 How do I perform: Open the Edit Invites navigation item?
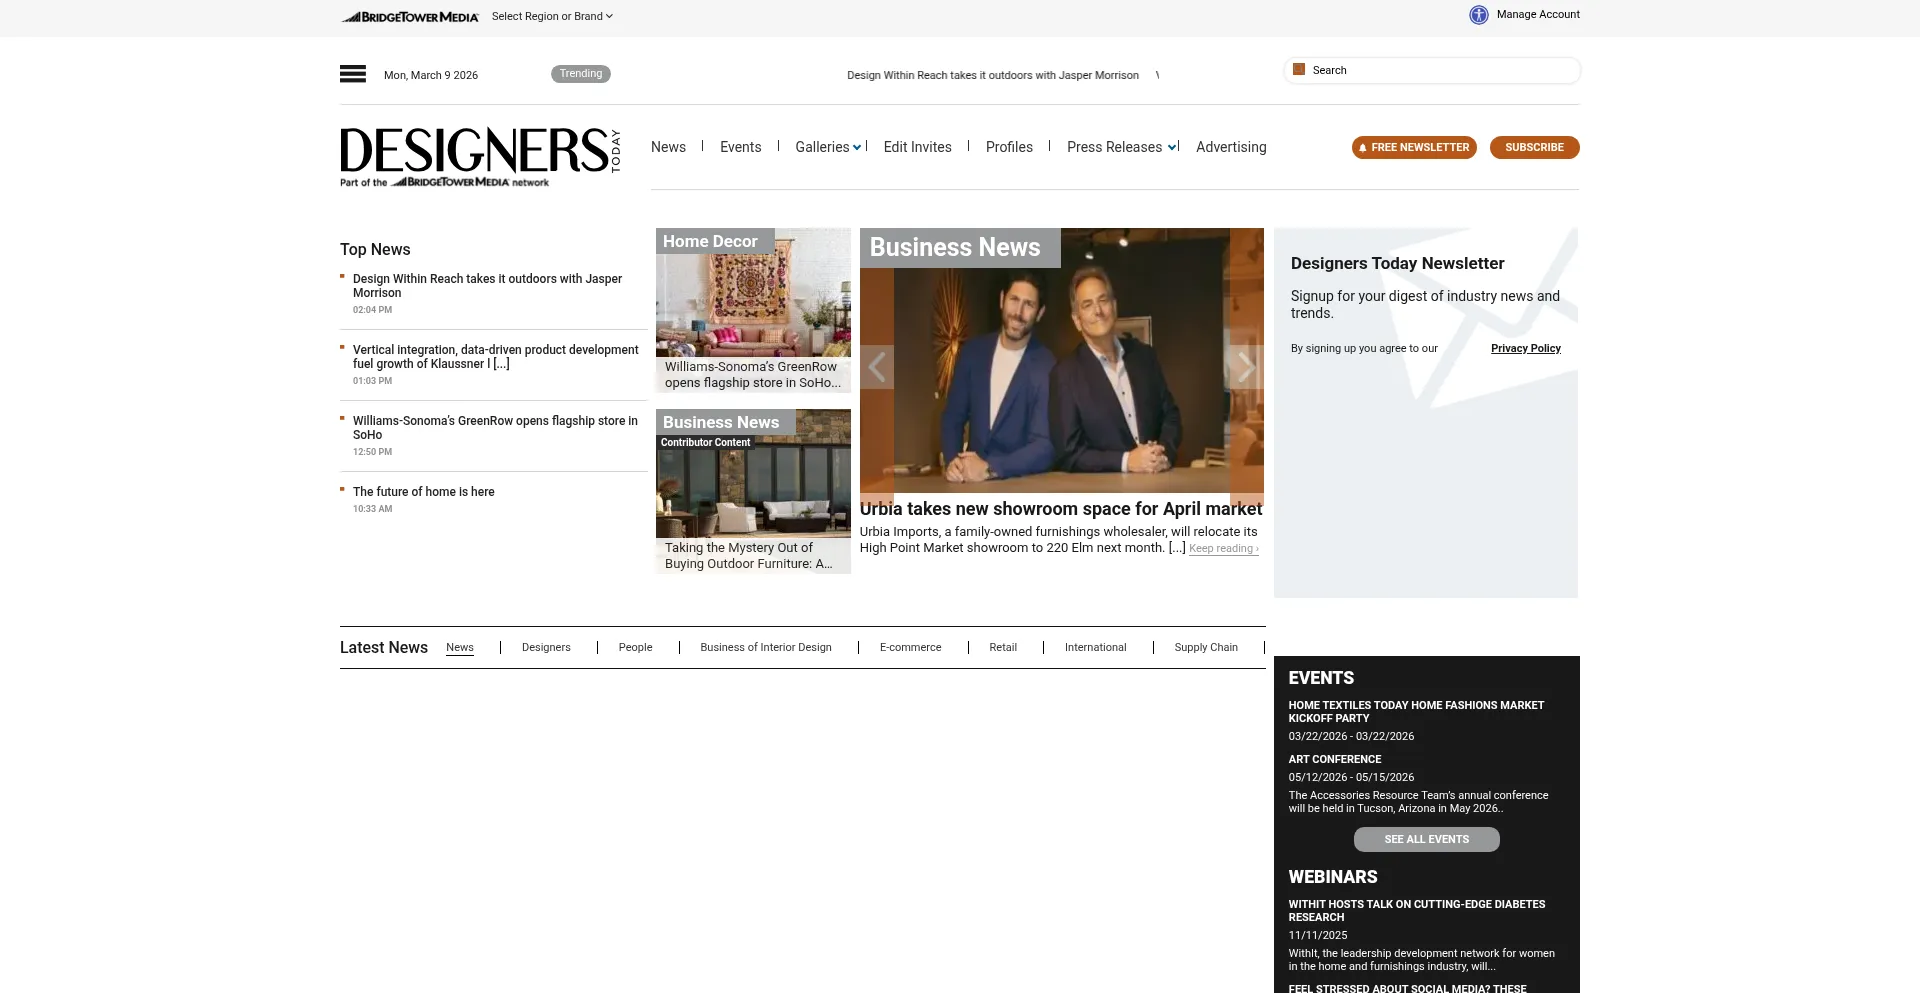coord(917,147)
